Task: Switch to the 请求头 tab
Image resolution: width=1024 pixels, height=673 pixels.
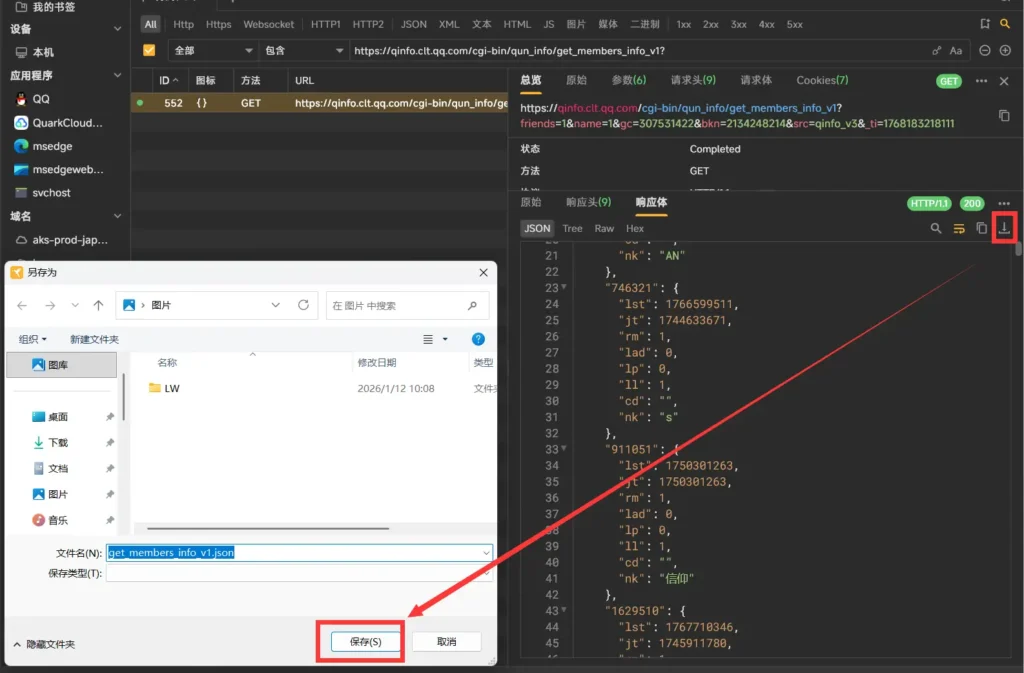Action: pos(693,80)
